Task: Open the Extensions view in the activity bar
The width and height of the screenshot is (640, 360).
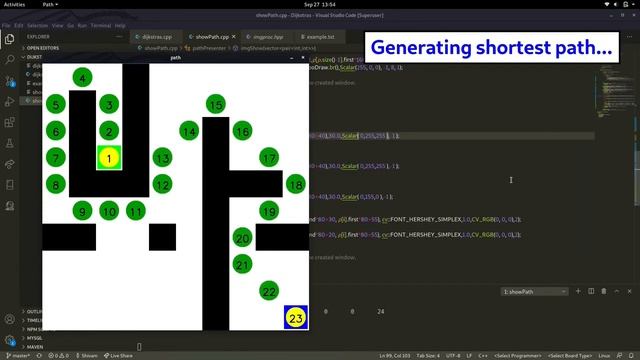Action: point(9,122)
